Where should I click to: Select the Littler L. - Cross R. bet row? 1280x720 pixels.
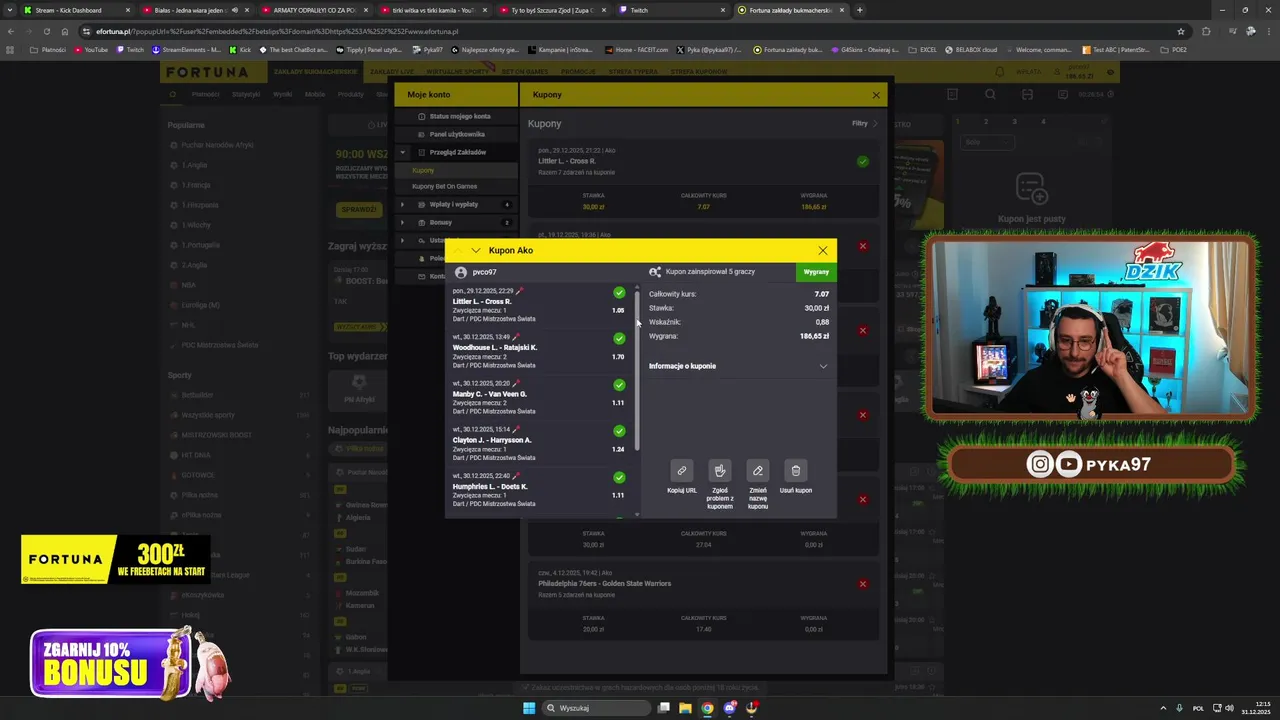click(541, 306)
